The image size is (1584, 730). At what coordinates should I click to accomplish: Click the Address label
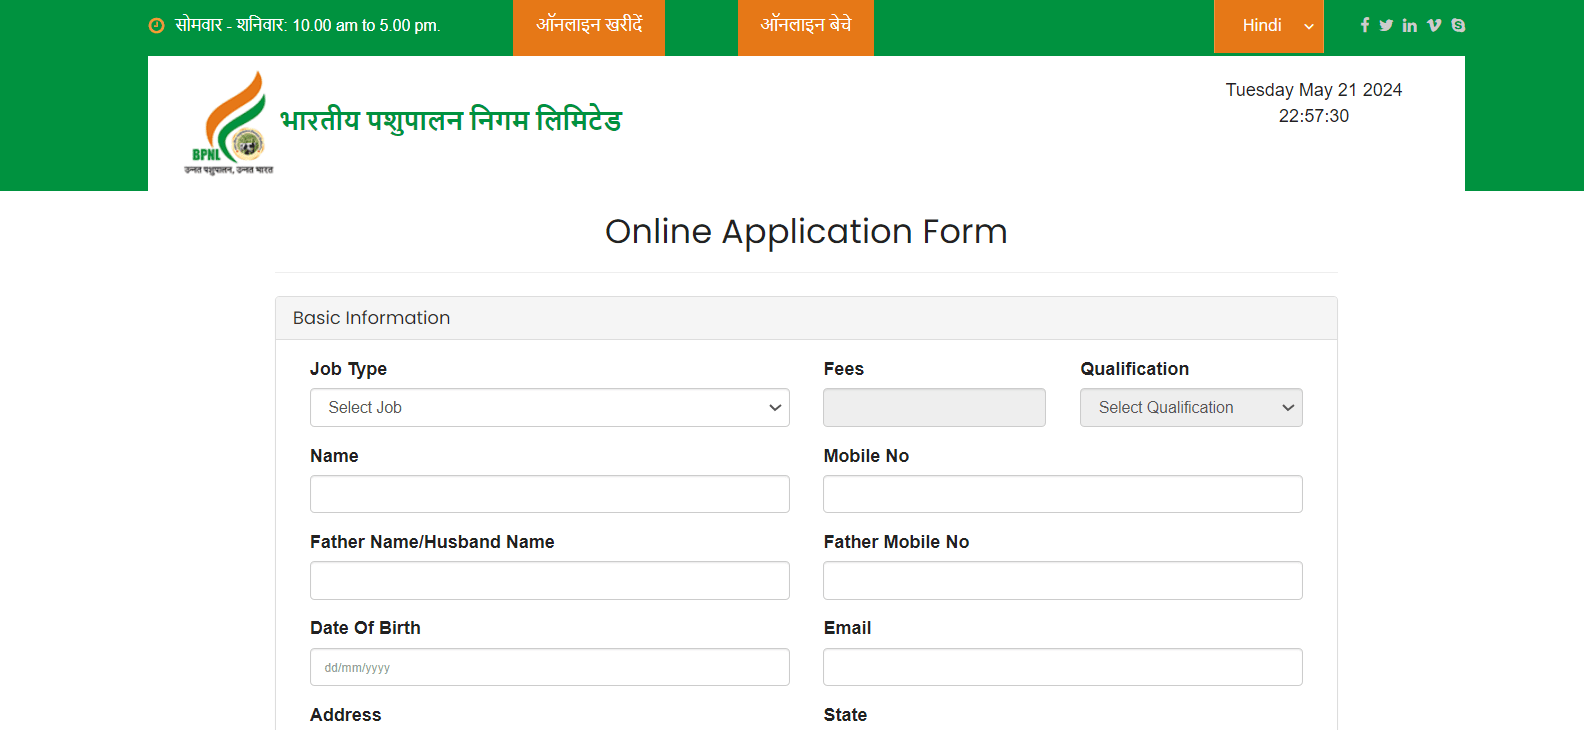[346, 715]
